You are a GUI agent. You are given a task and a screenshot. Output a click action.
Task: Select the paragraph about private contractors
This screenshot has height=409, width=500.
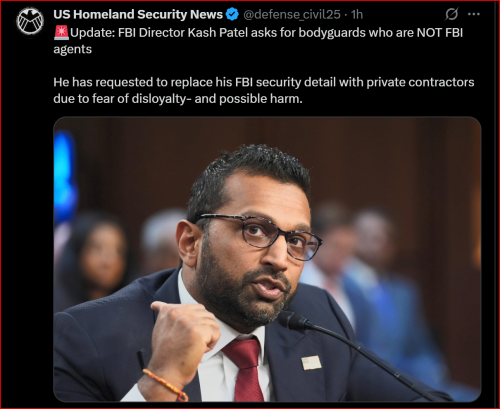264,90
